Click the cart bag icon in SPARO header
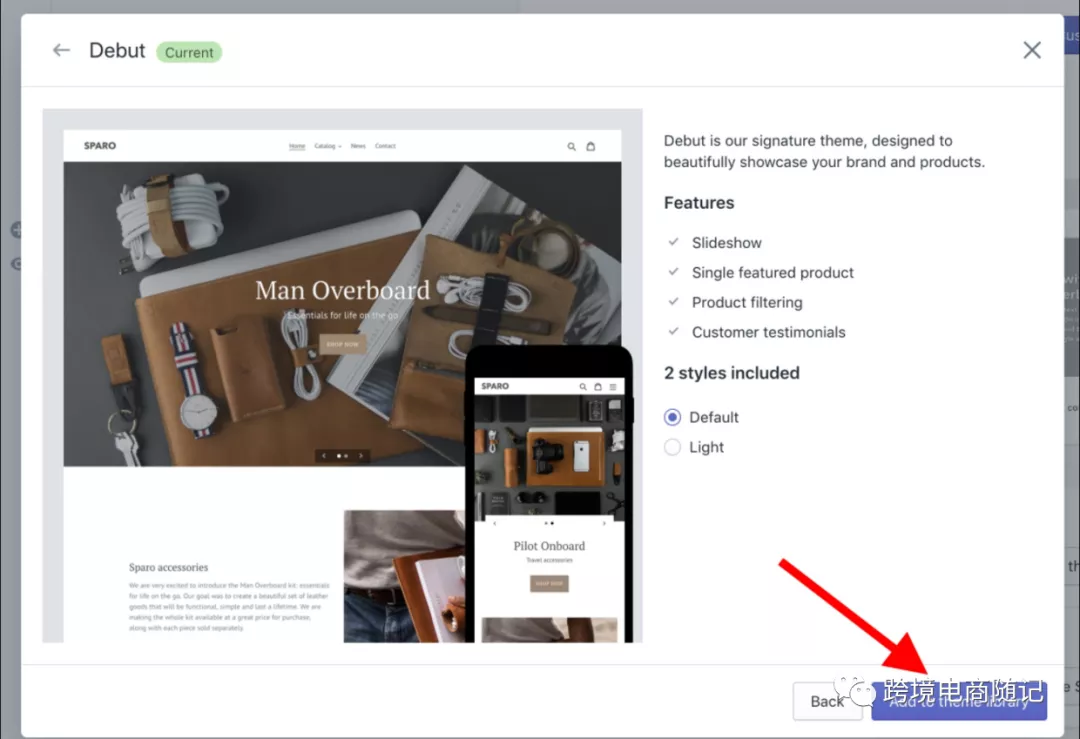 tap(590, 145)
